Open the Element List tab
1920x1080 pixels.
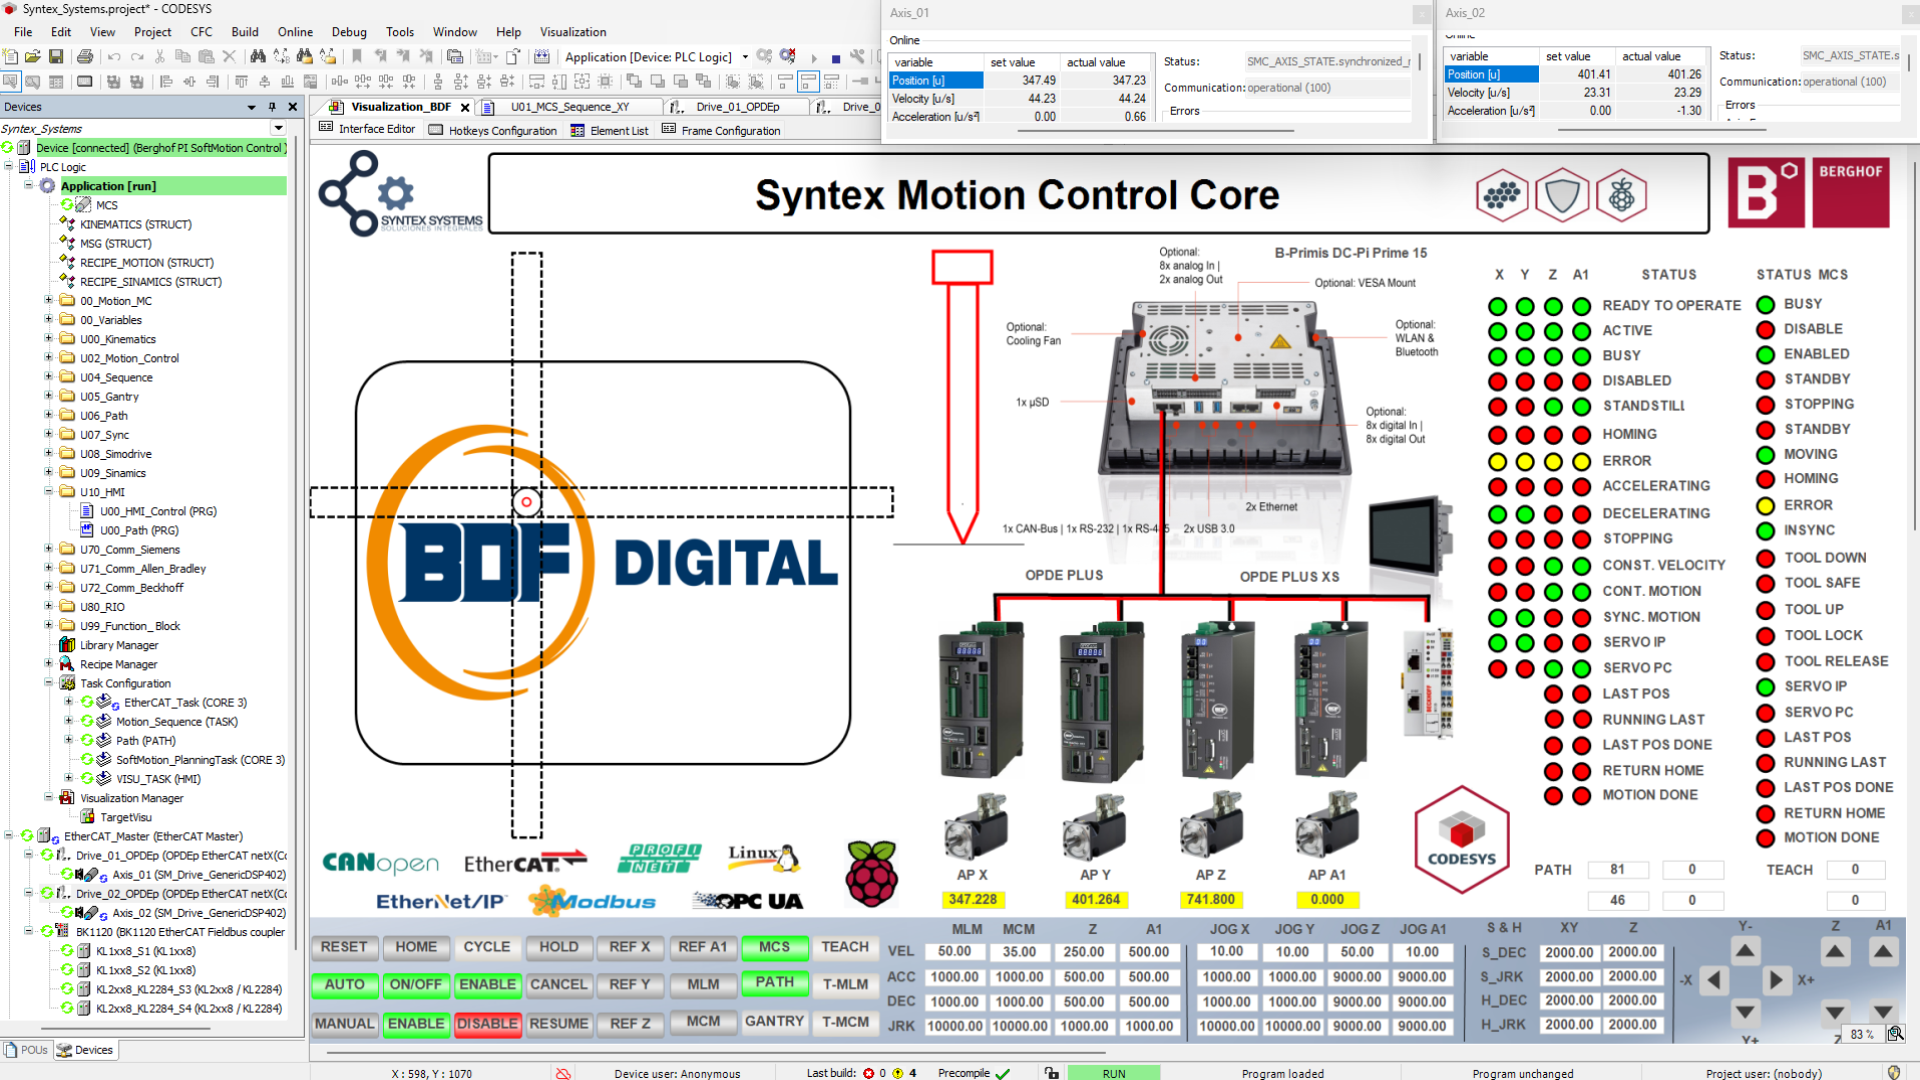(x=609, y=130)
